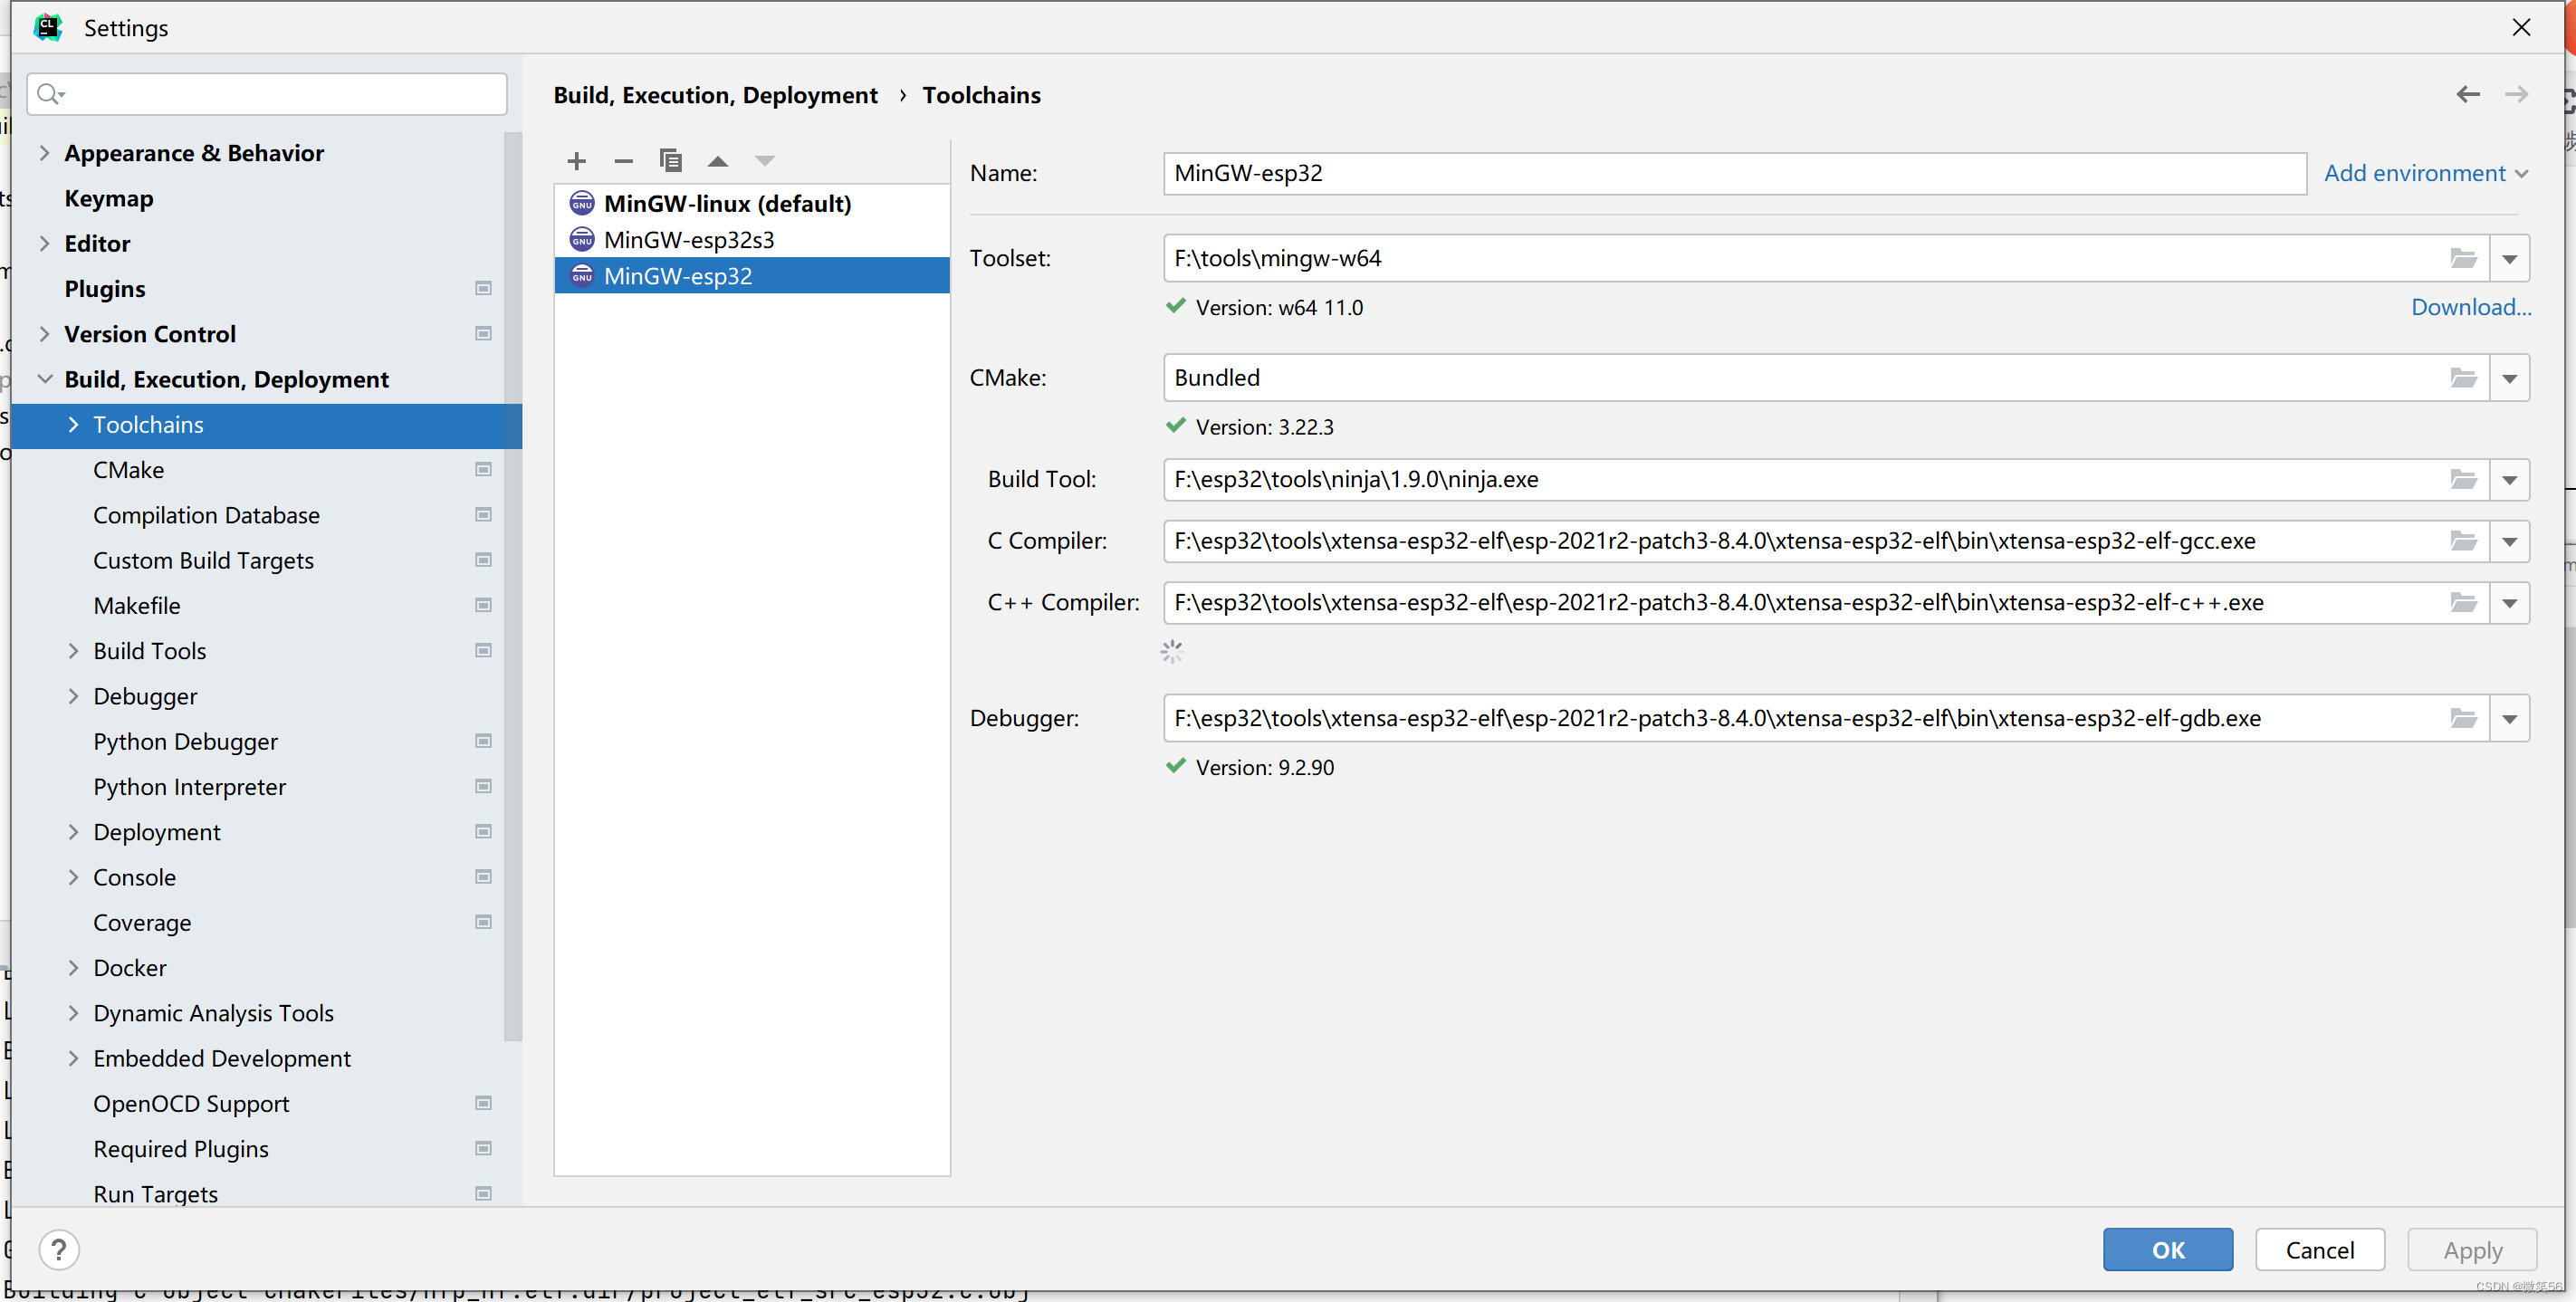This screenshot has width=2576, height=1302.
Task: Browse for C Compiler executable
Action: pos(2463,541)
